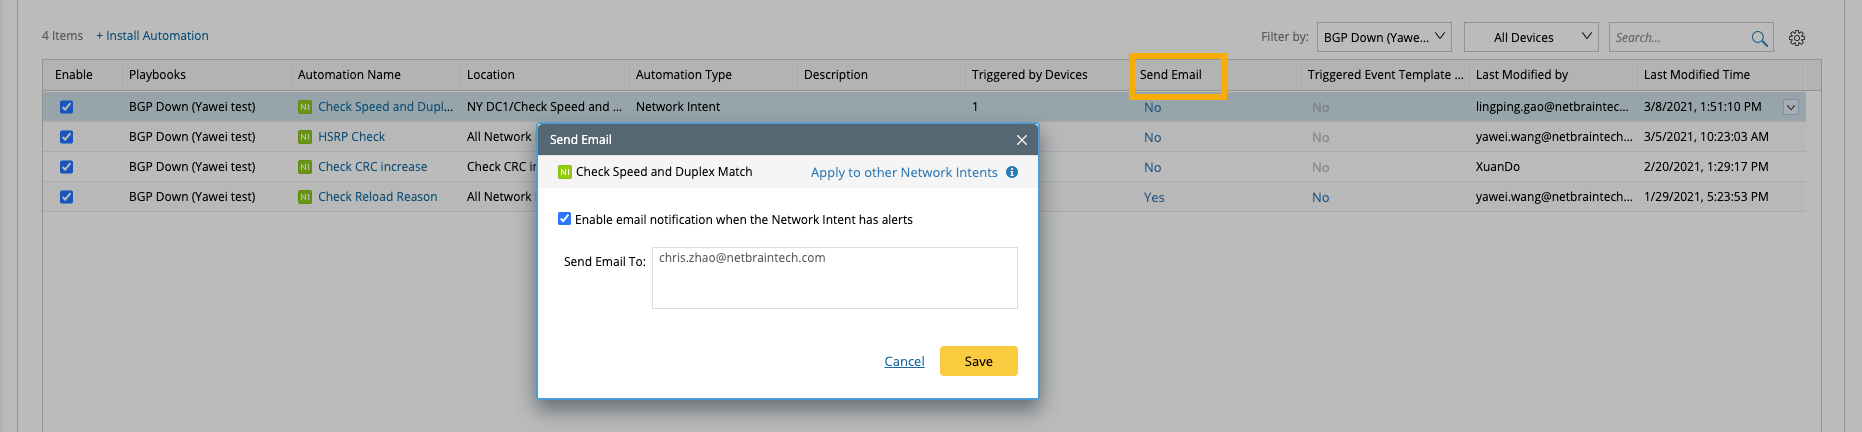Sort by Last Modified by column header
This screenshot has width=1862, height=432.
pyautogui.click(x=1522, y=75)
